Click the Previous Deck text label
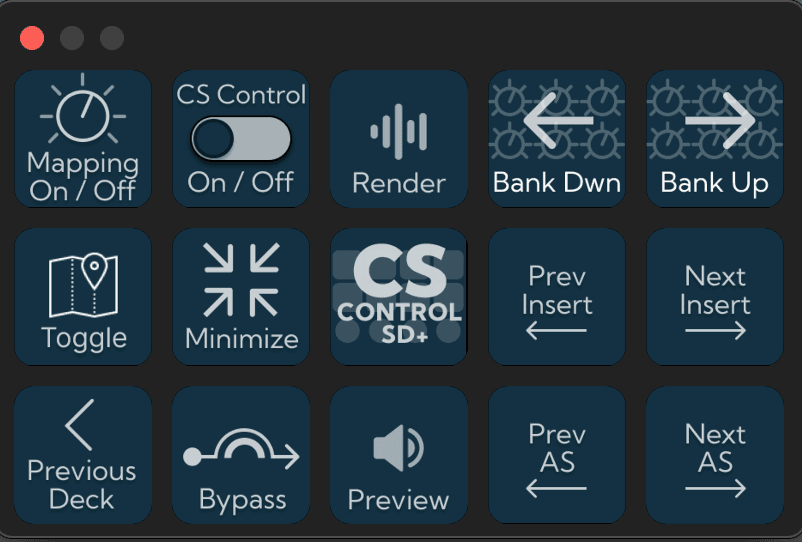 coord(82,484)
